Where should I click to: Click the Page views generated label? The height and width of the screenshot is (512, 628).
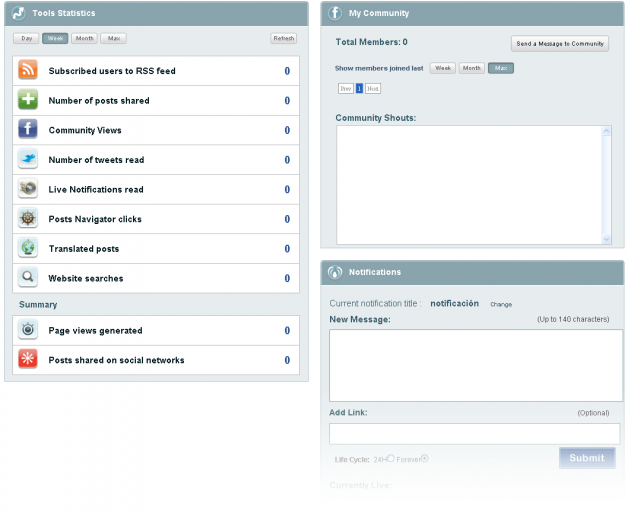(x=95, y=331)
